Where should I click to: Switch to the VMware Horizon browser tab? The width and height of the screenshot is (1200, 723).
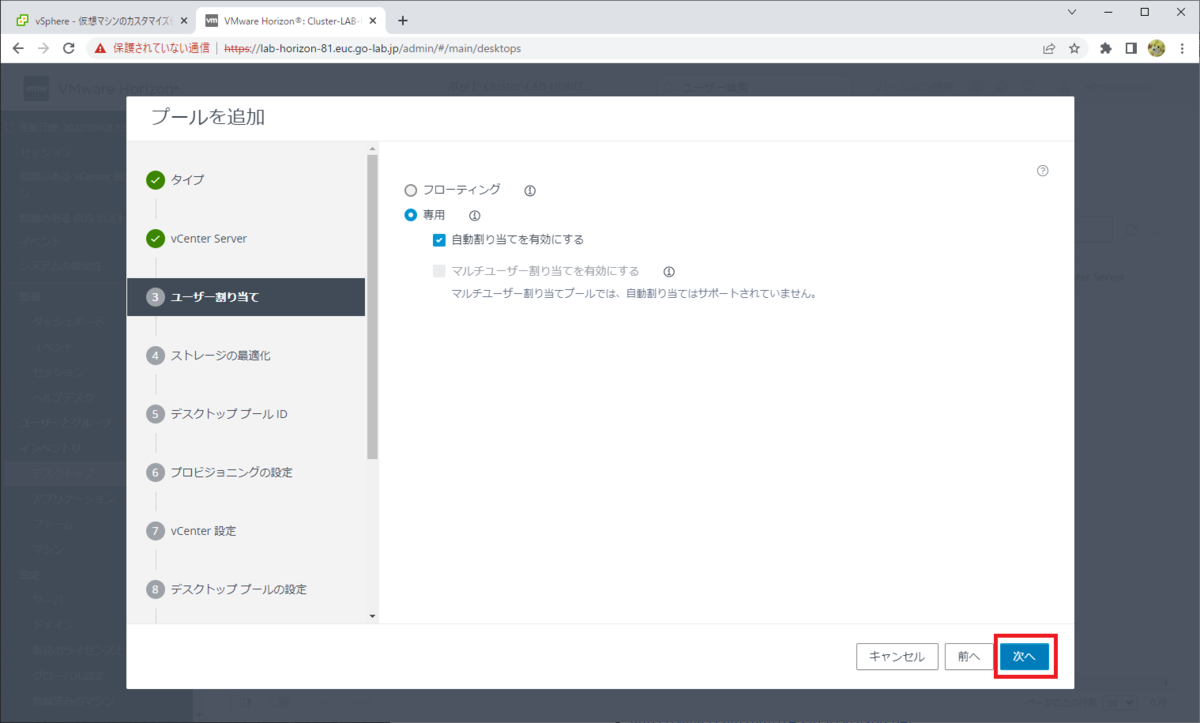[x=289, y=20]
